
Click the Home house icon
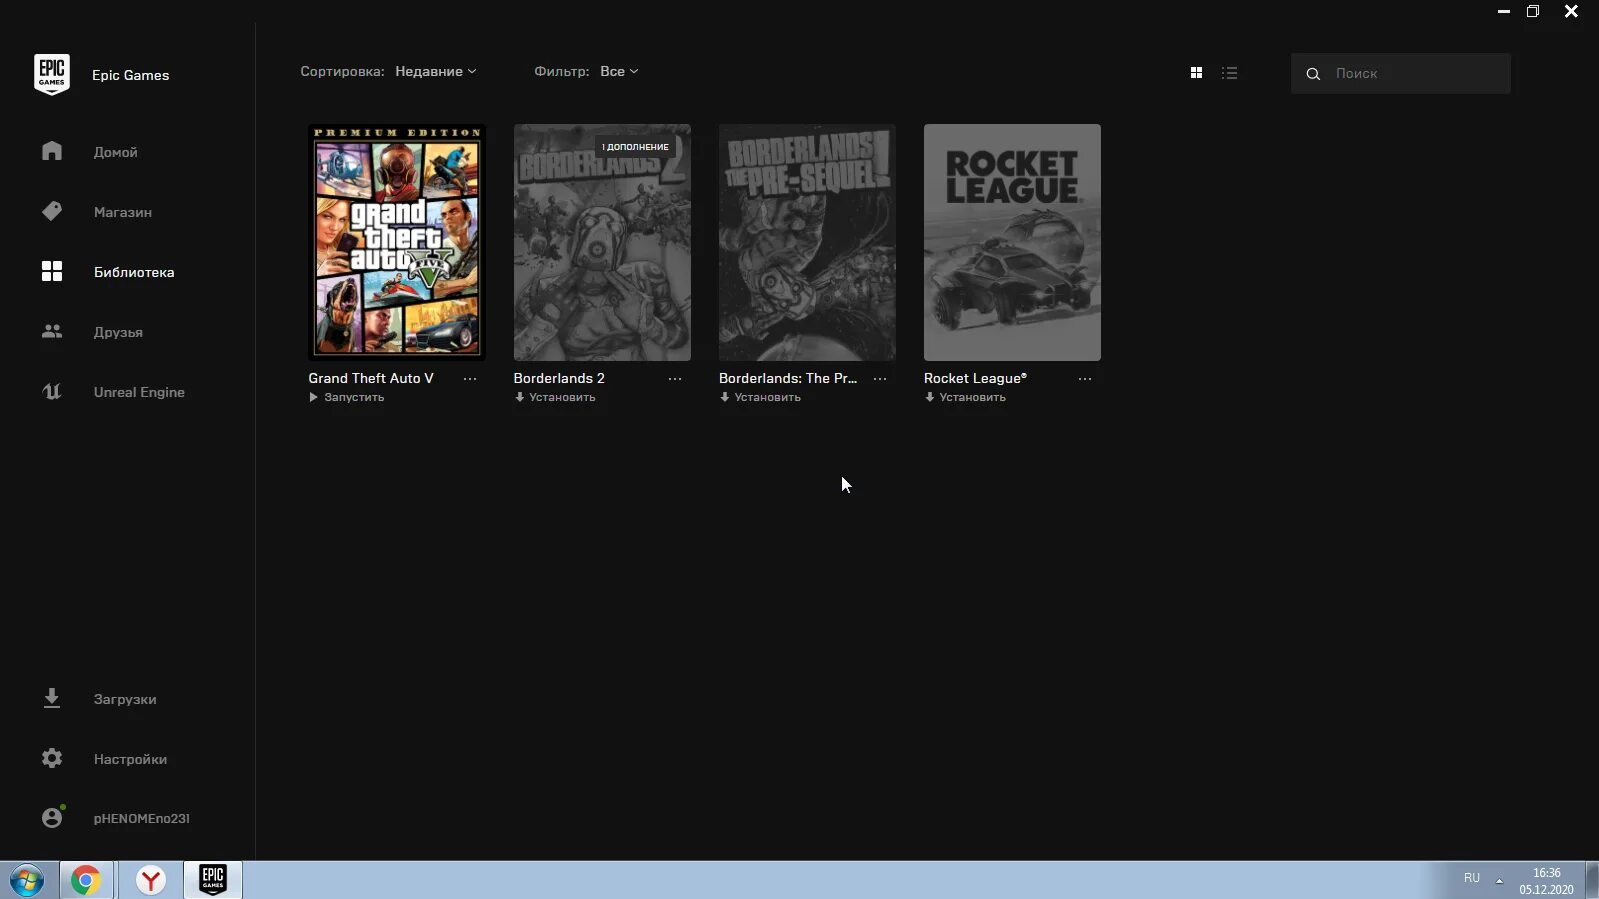[x=52, y=151]
